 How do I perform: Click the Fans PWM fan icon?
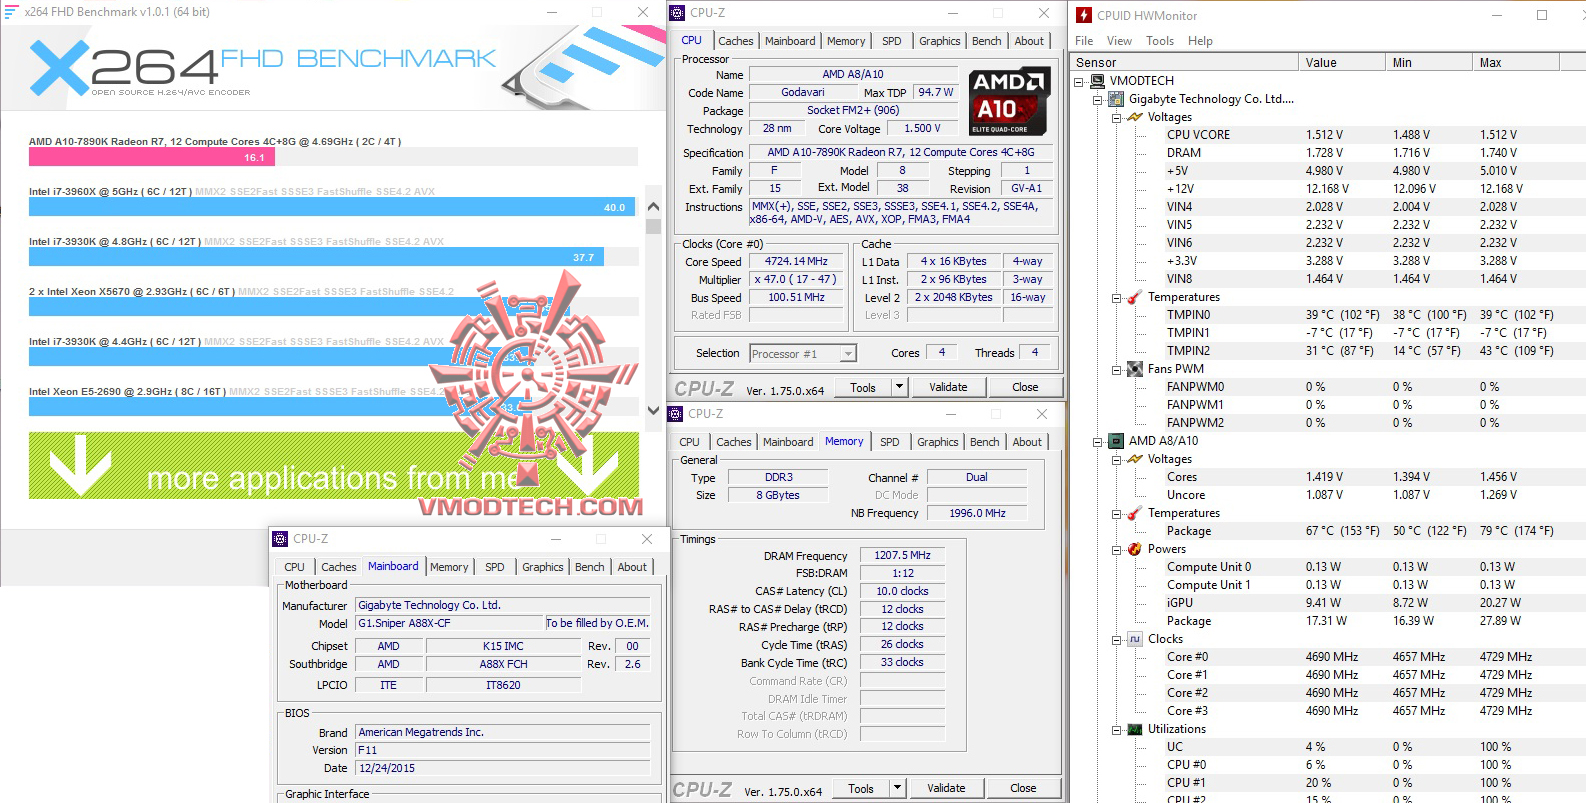pyautogui.click(x=1135, y=369)
